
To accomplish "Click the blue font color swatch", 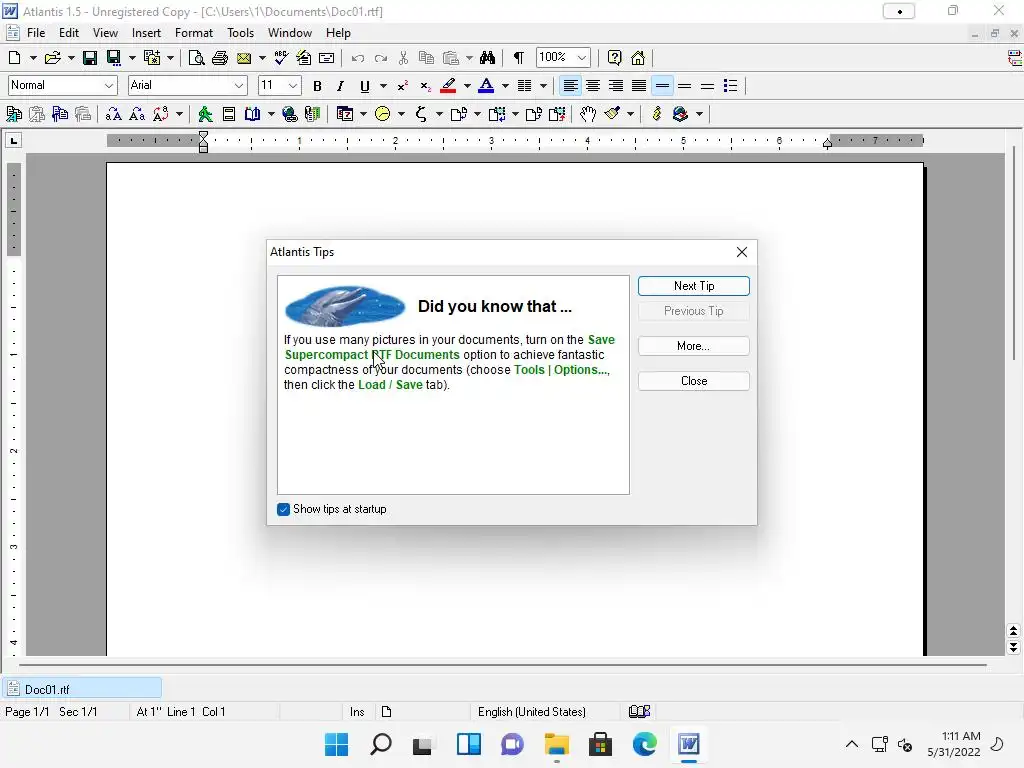I will pyautogui.click(x=486, y=86).
